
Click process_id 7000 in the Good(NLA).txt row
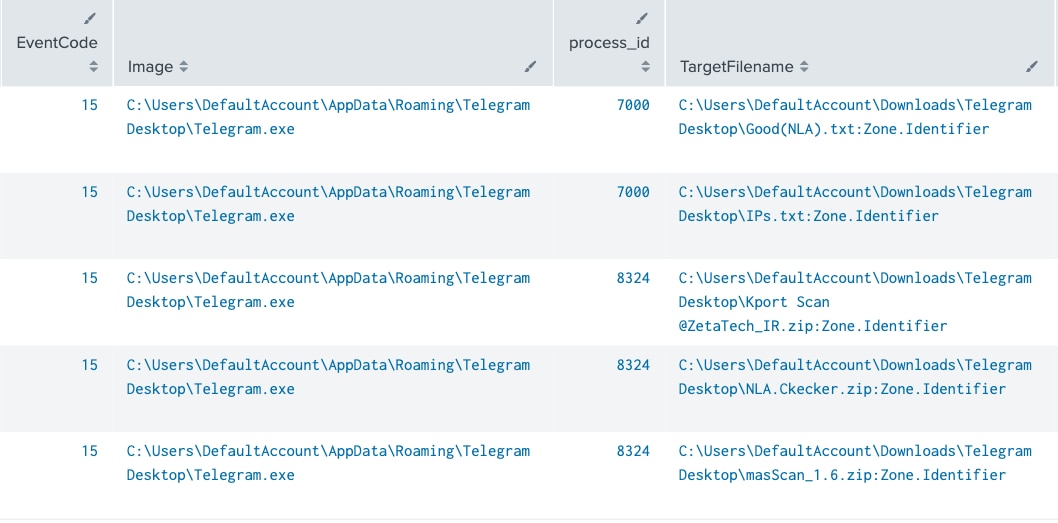pyautogui.click(x=633, y=105)
